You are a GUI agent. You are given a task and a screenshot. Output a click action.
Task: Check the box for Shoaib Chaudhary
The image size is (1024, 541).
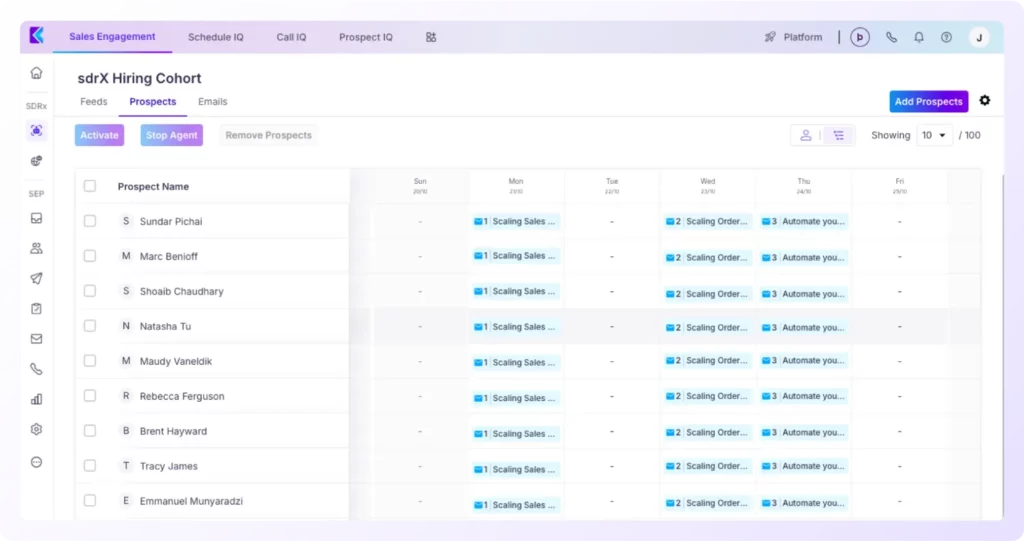pos(90,291)
